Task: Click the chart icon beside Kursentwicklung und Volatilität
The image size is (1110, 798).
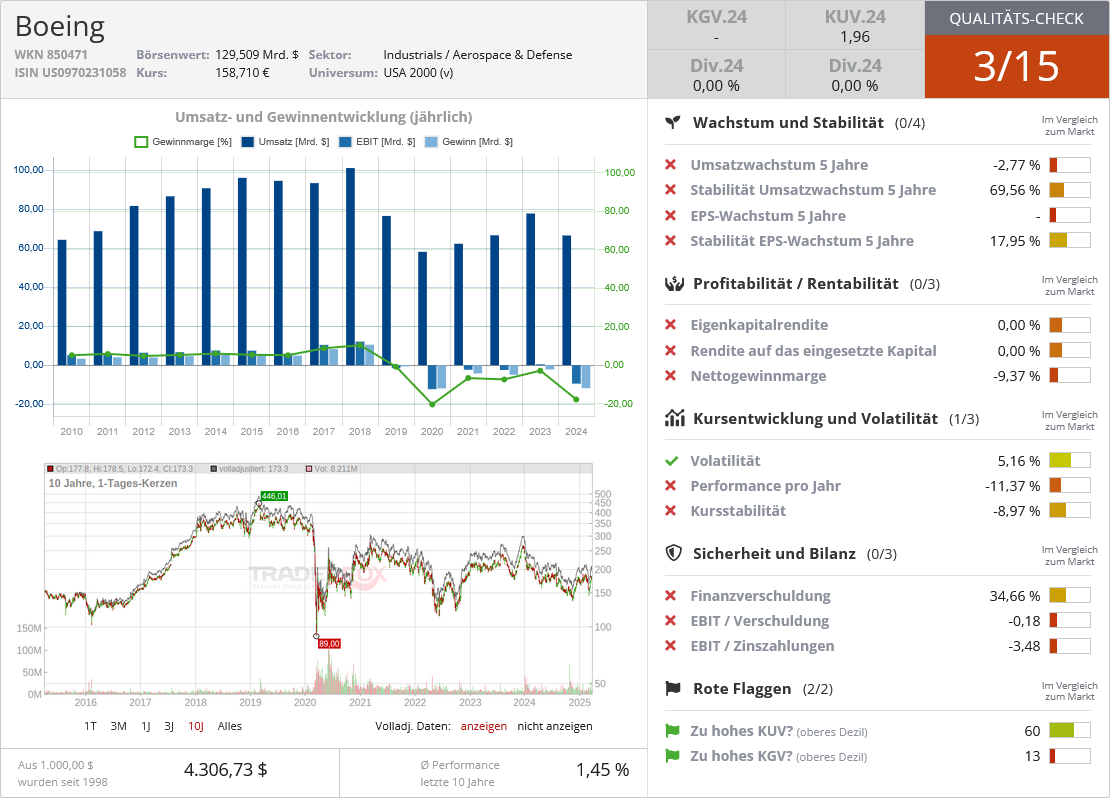Action: [674, 418]
